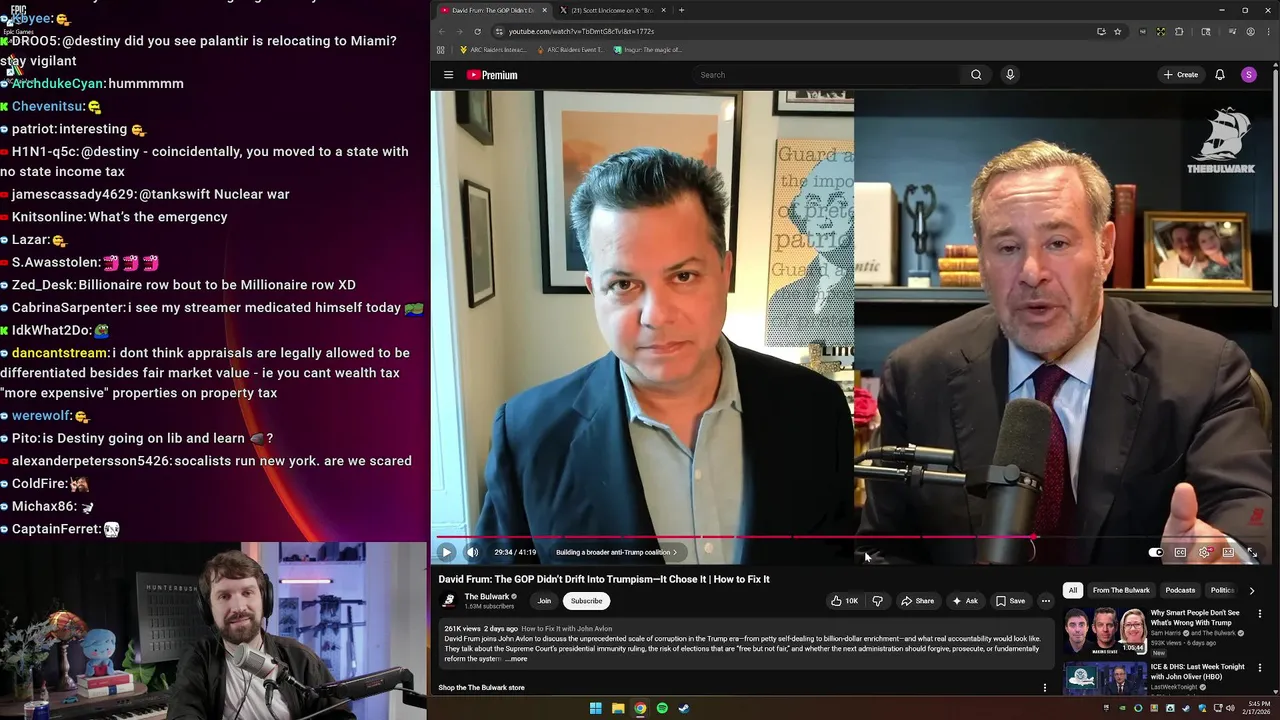Open the purple account avatar menu

[1249, 75]
